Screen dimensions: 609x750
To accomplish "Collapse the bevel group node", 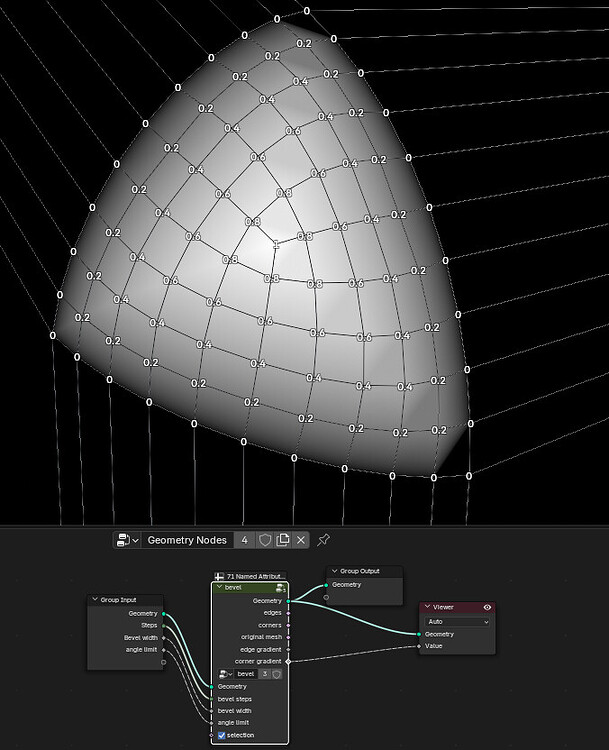I will (220, 587).
